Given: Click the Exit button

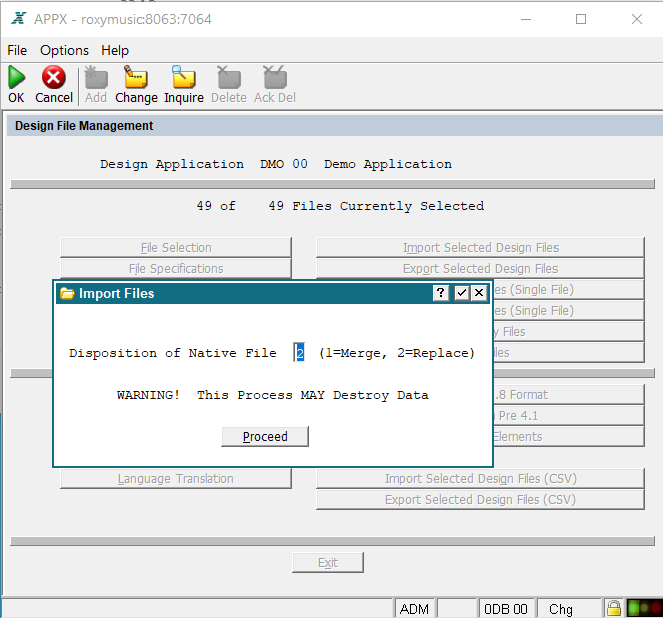Looking at the screenshot, I should (328, 563).
